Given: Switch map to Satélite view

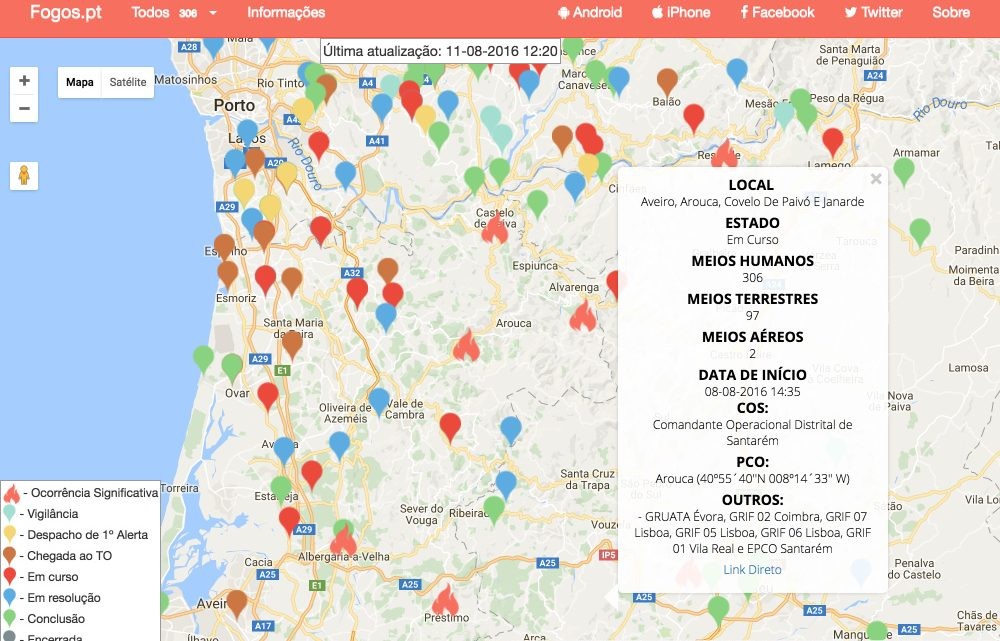Looking at the screenshot, I should tap(127, 82).
